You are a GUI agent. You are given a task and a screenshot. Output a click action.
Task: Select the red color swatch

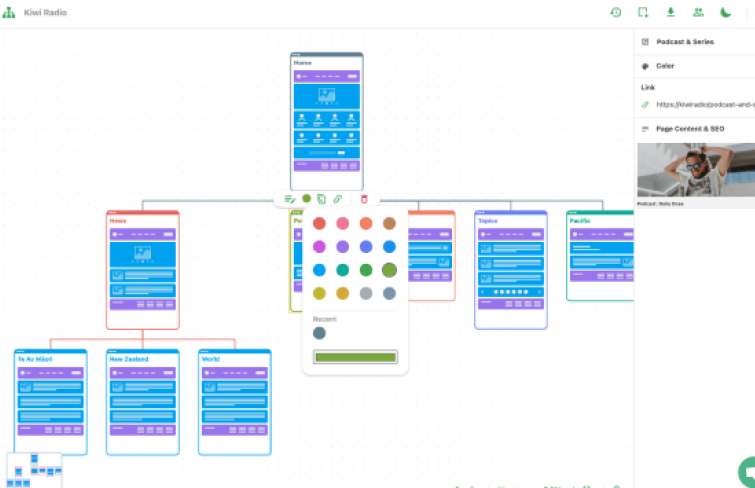coord(319,224)
